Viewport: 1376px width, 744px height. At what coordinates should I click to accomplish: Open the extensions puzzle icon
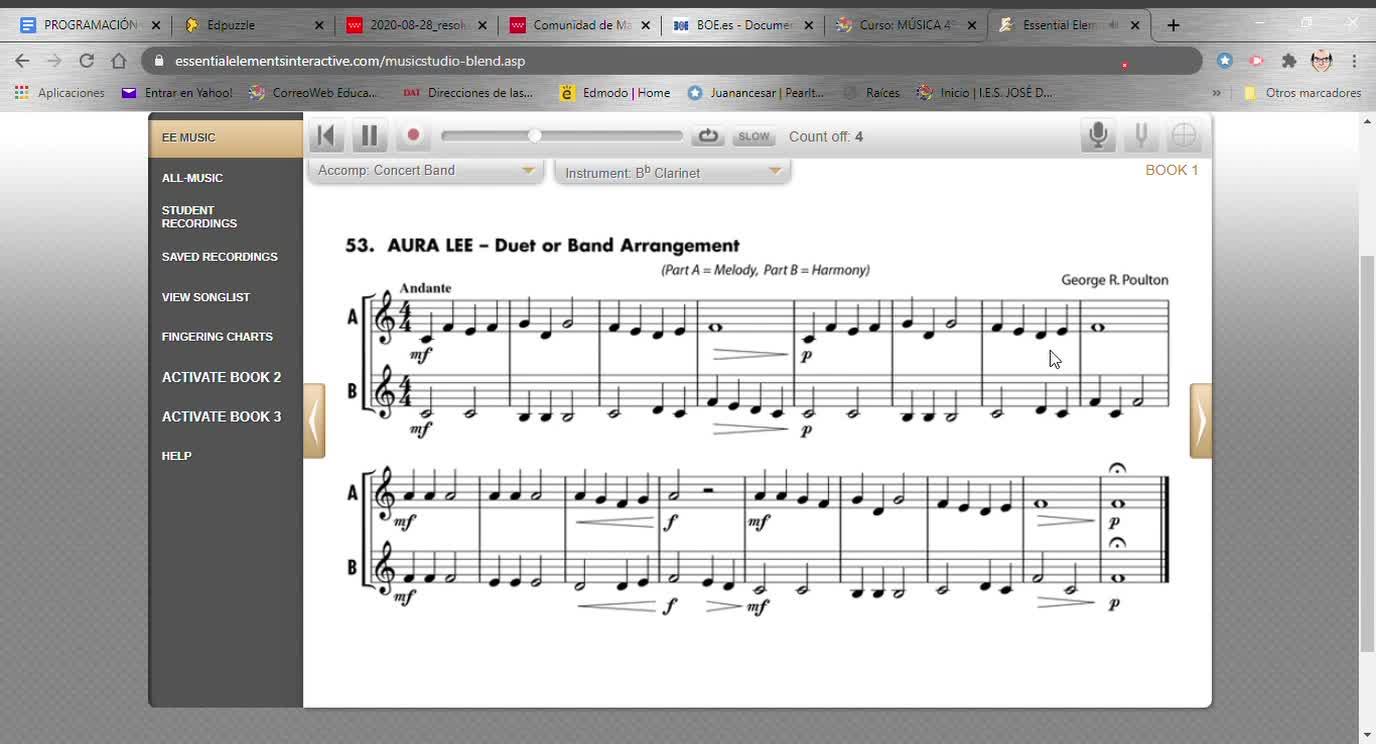1289,61
